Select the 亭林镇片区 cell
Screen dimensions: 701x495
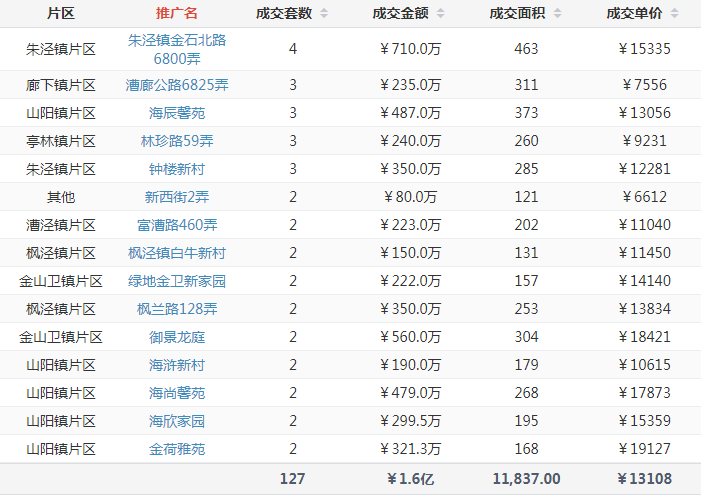click(61, 141)
